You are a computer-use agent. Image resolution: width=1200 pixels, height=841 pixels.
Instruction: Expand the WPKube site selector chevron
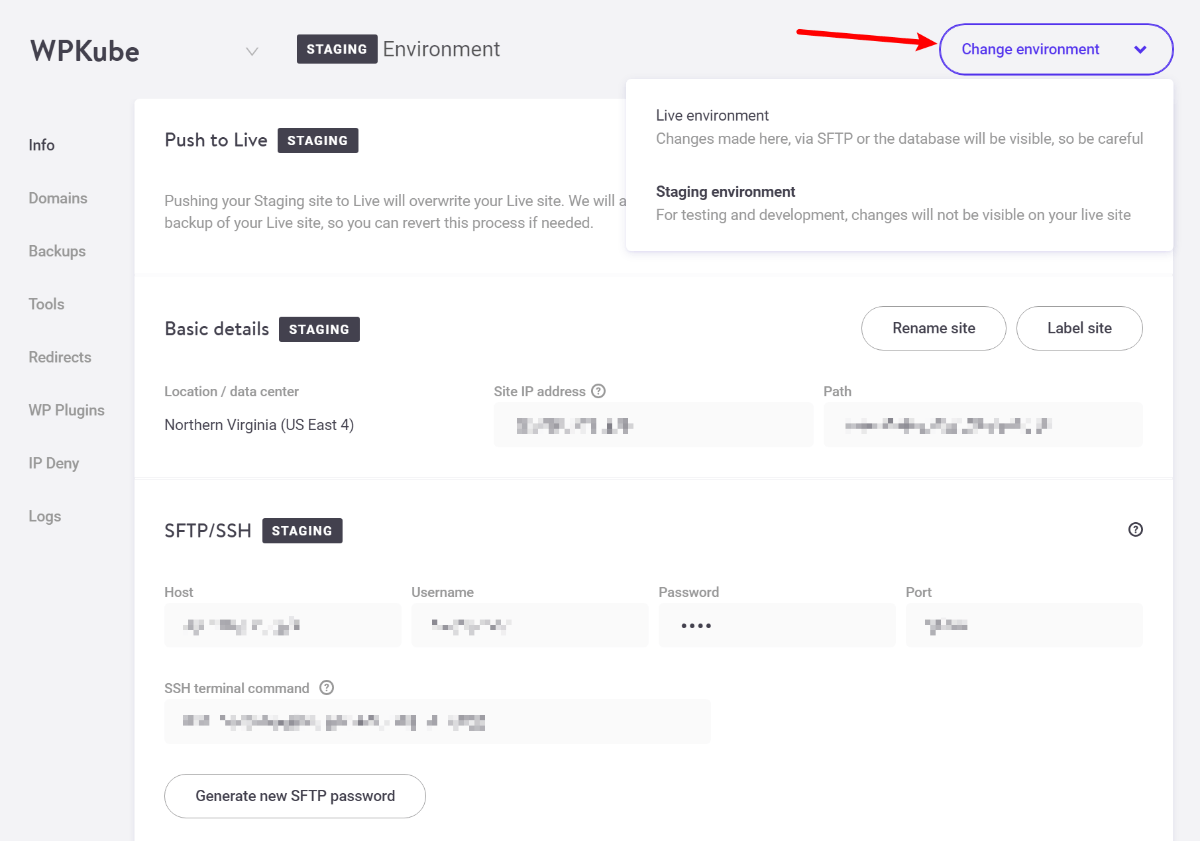pos(252,51)
